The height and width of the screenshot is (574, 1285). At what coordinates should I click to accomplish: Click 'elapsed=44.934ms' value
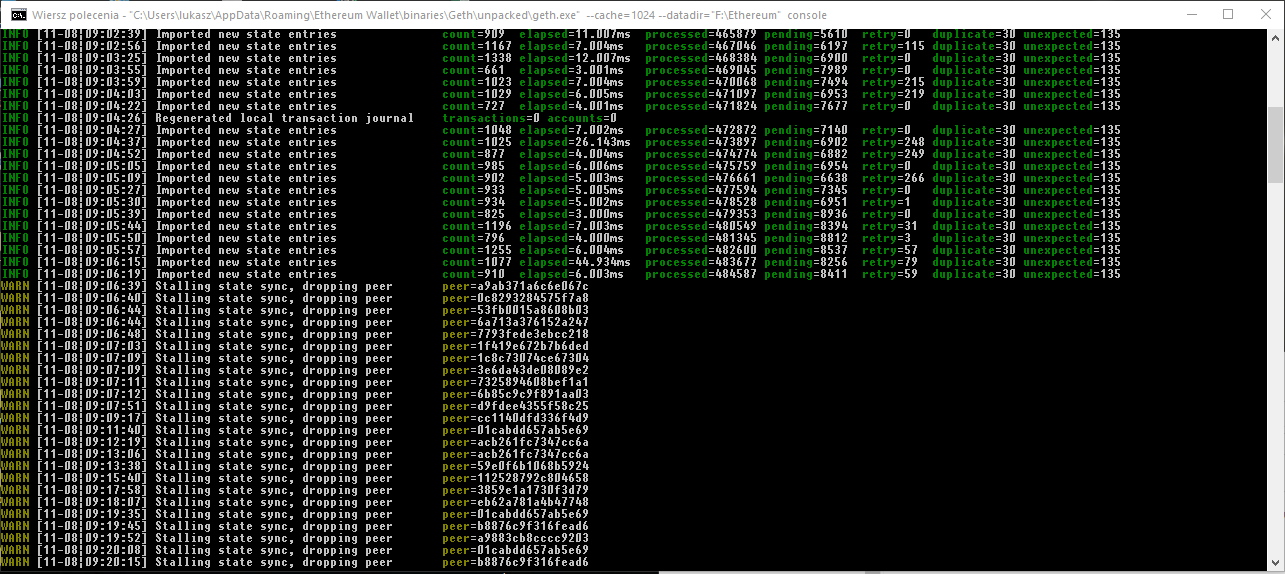click(x=575, y=262)
